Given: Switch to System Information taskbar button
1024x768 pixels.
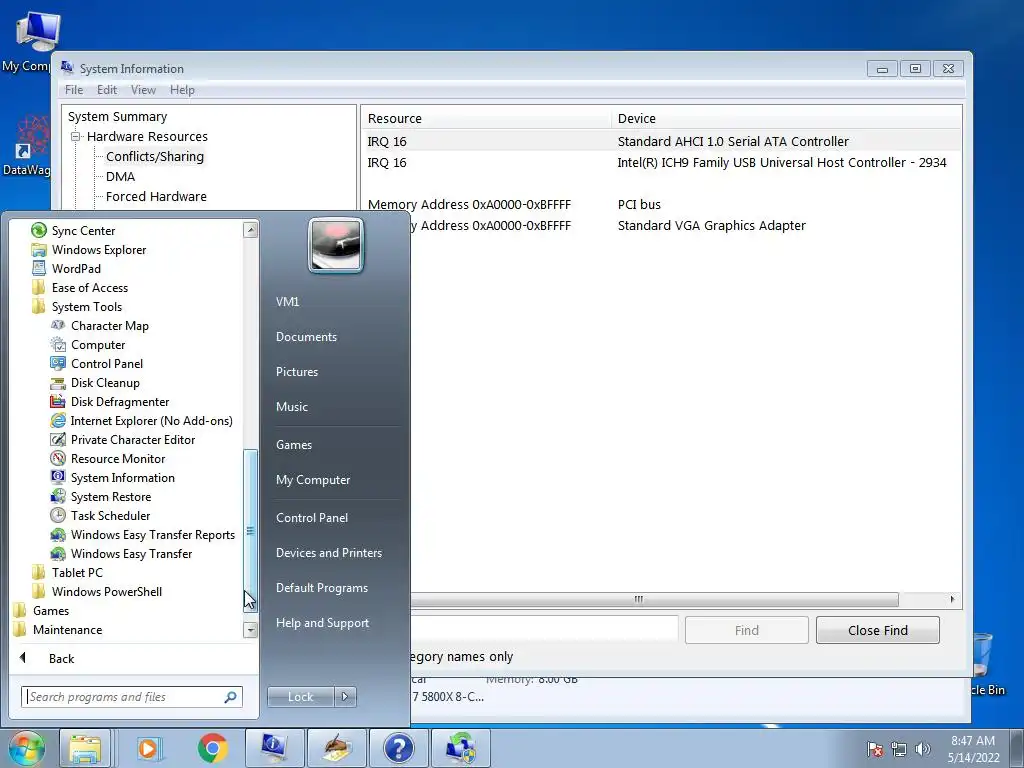Looking at the screenshot, I should coord(274,748).
